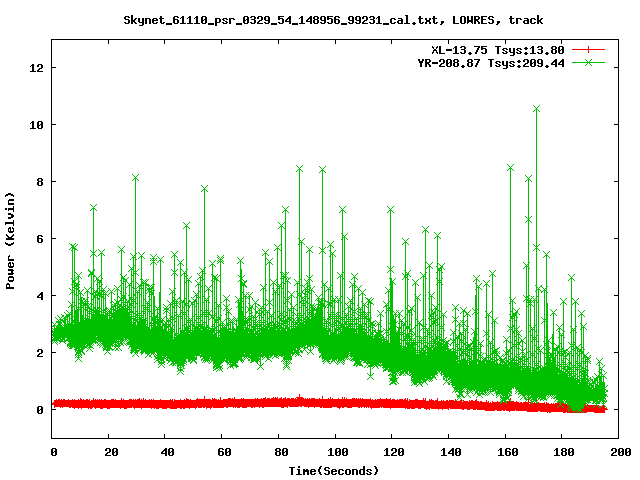Screen dimensions: 640x480
Task: Click the red line sample in legend
Action: [x=589, y=49]
